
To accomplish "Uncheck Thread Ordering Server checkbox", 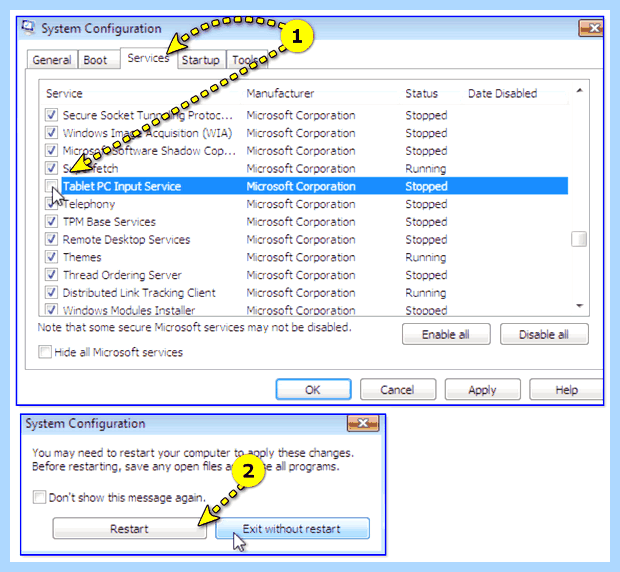I will pyautogui.click(x=51, y=275).
